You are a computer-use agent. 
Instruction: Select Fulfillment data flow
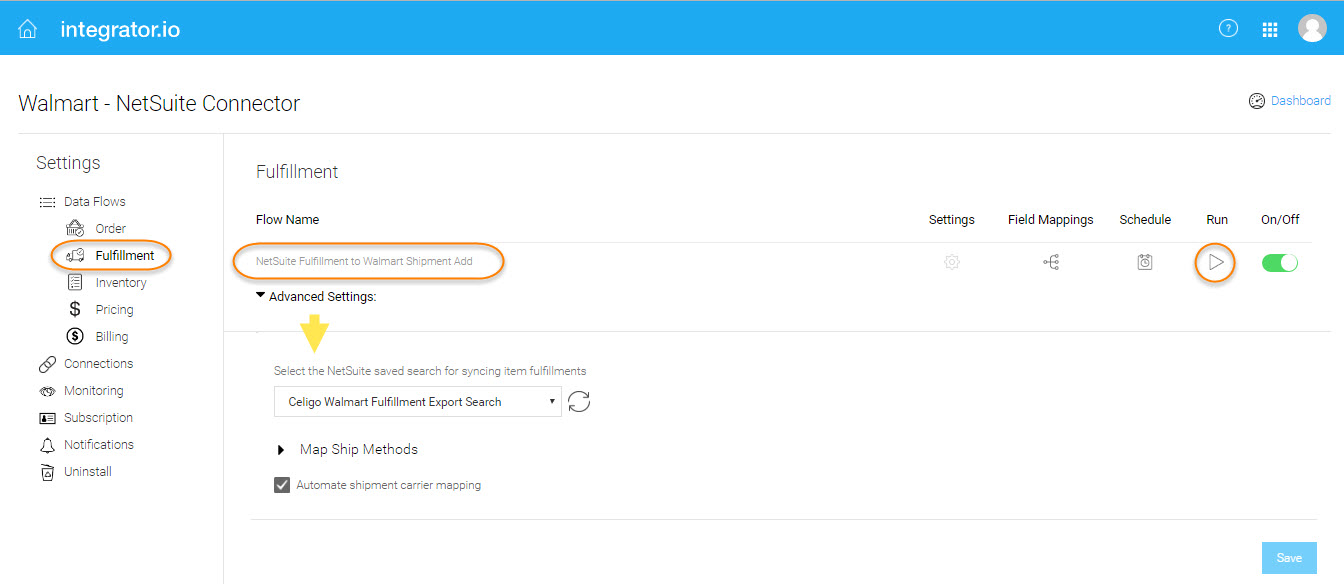pyautogui.click(x=125, y=255)
